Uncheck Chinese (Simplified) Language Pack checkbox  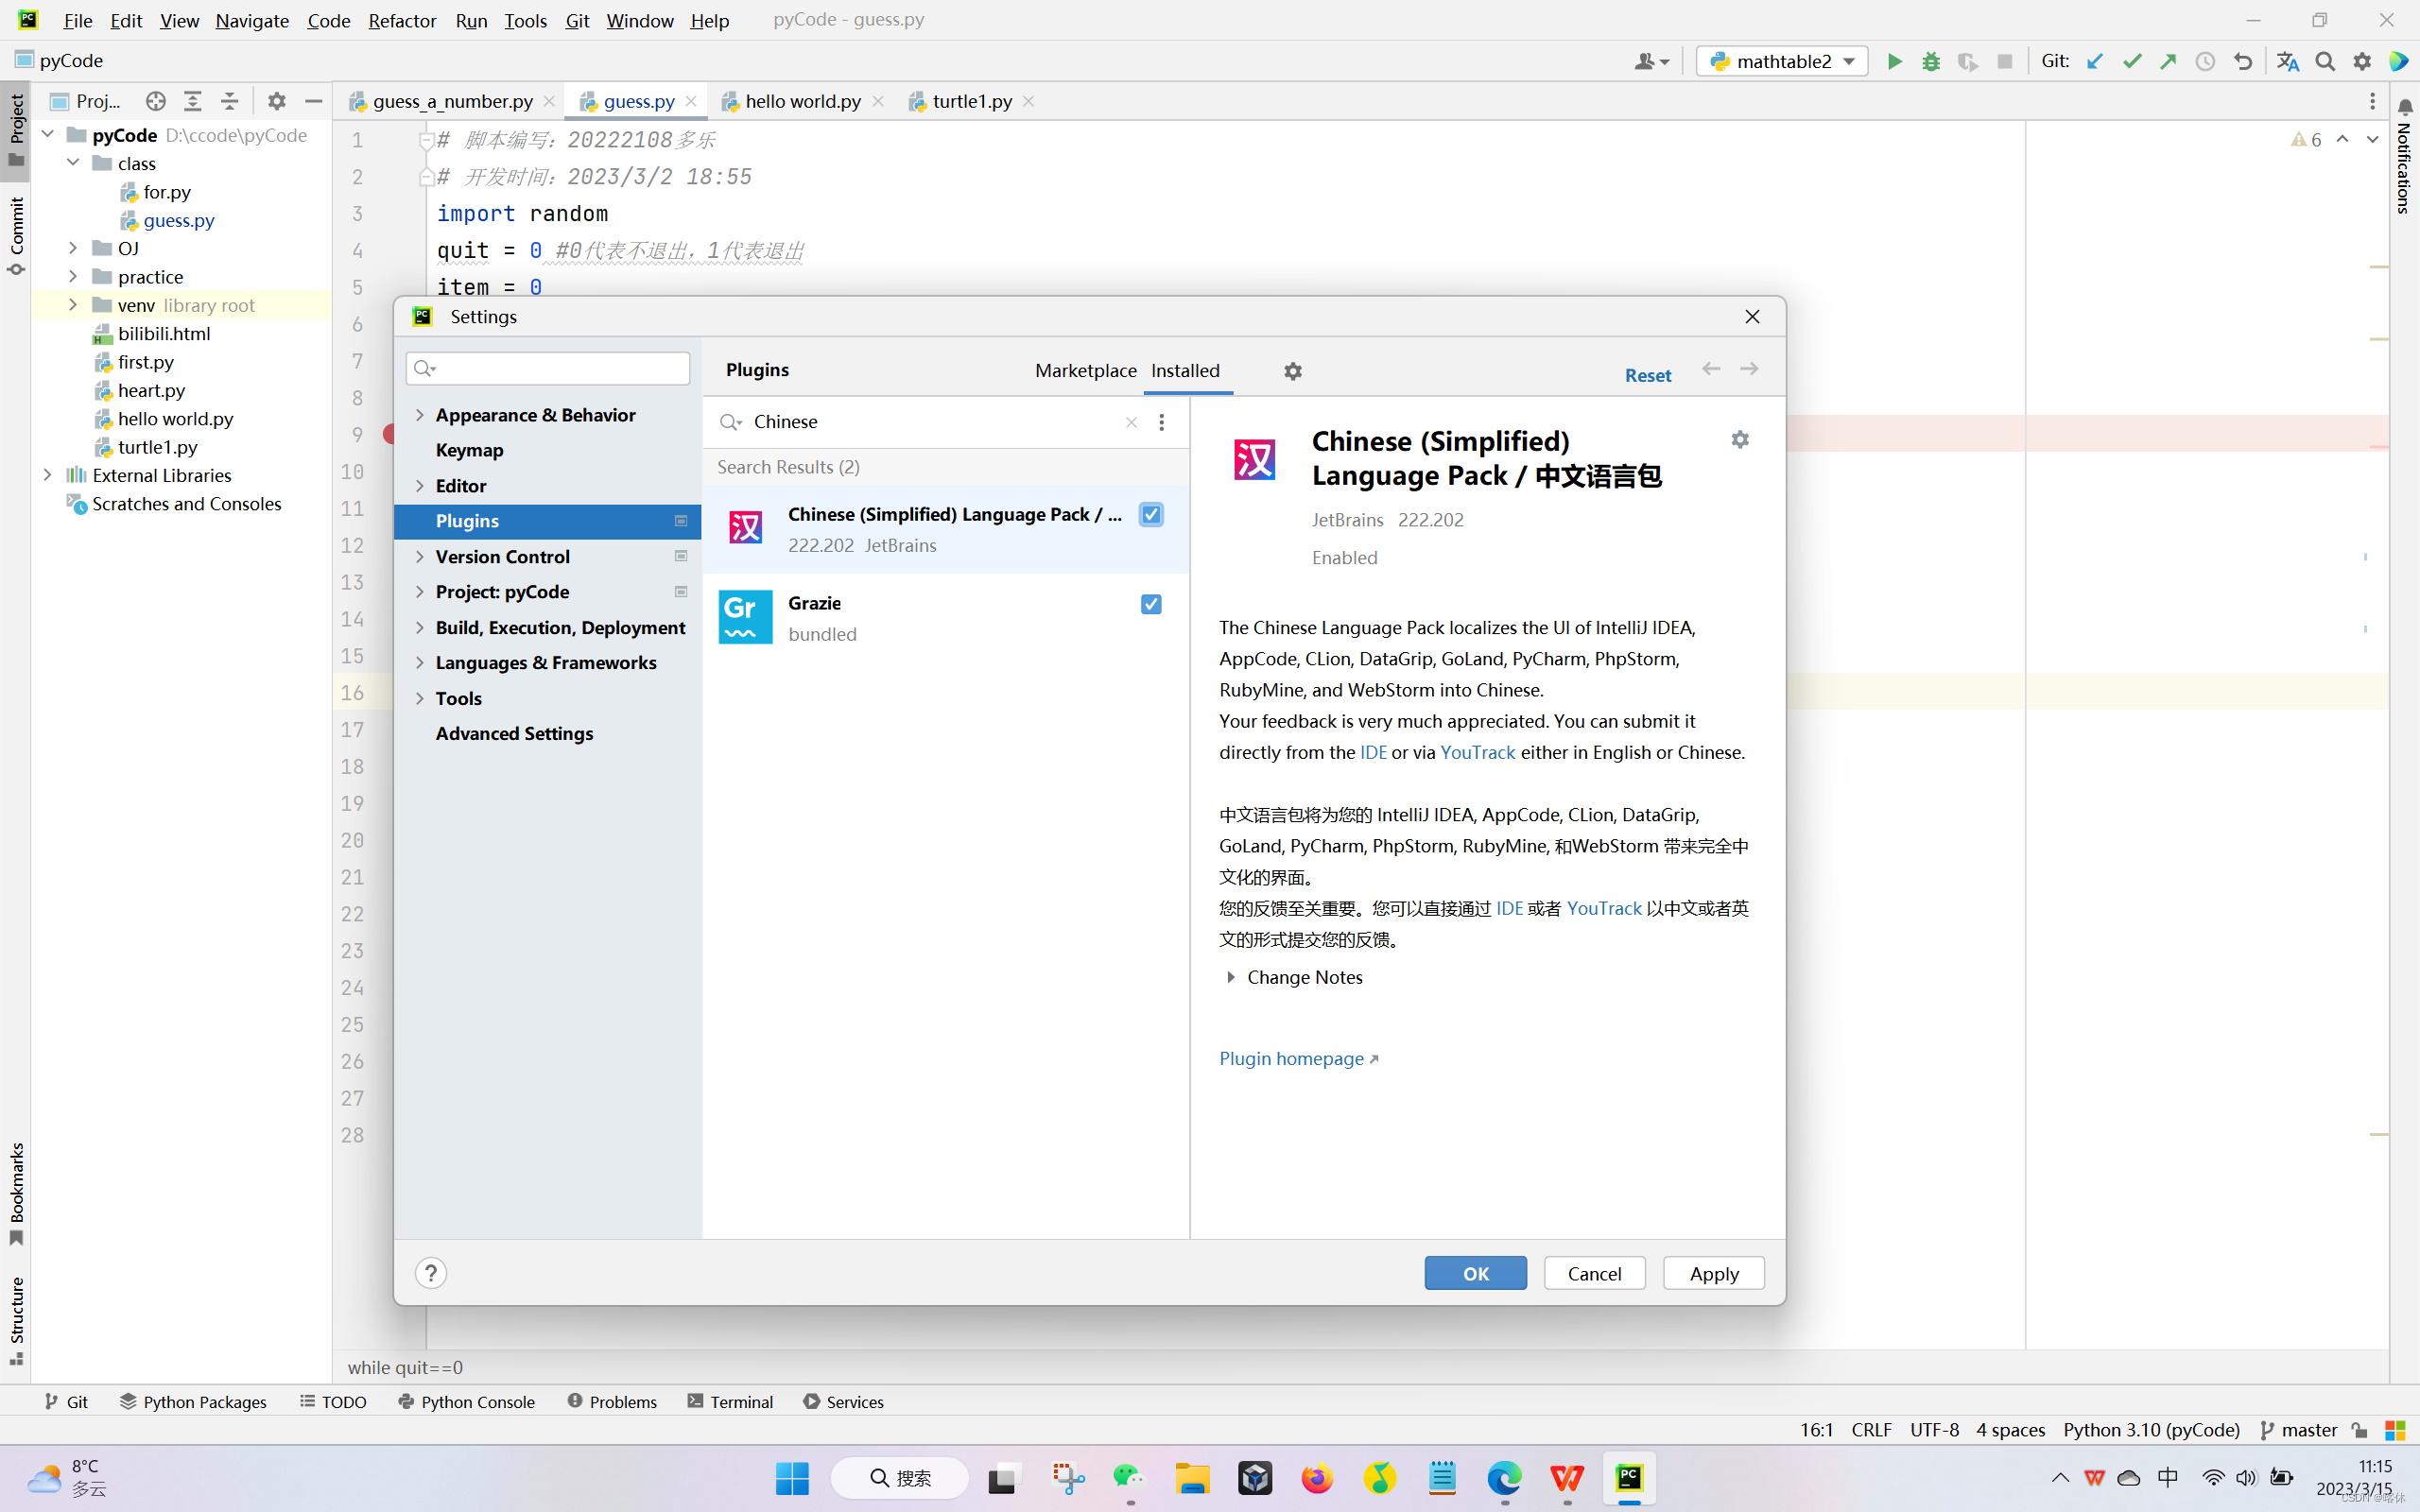tap(1151, 514)
